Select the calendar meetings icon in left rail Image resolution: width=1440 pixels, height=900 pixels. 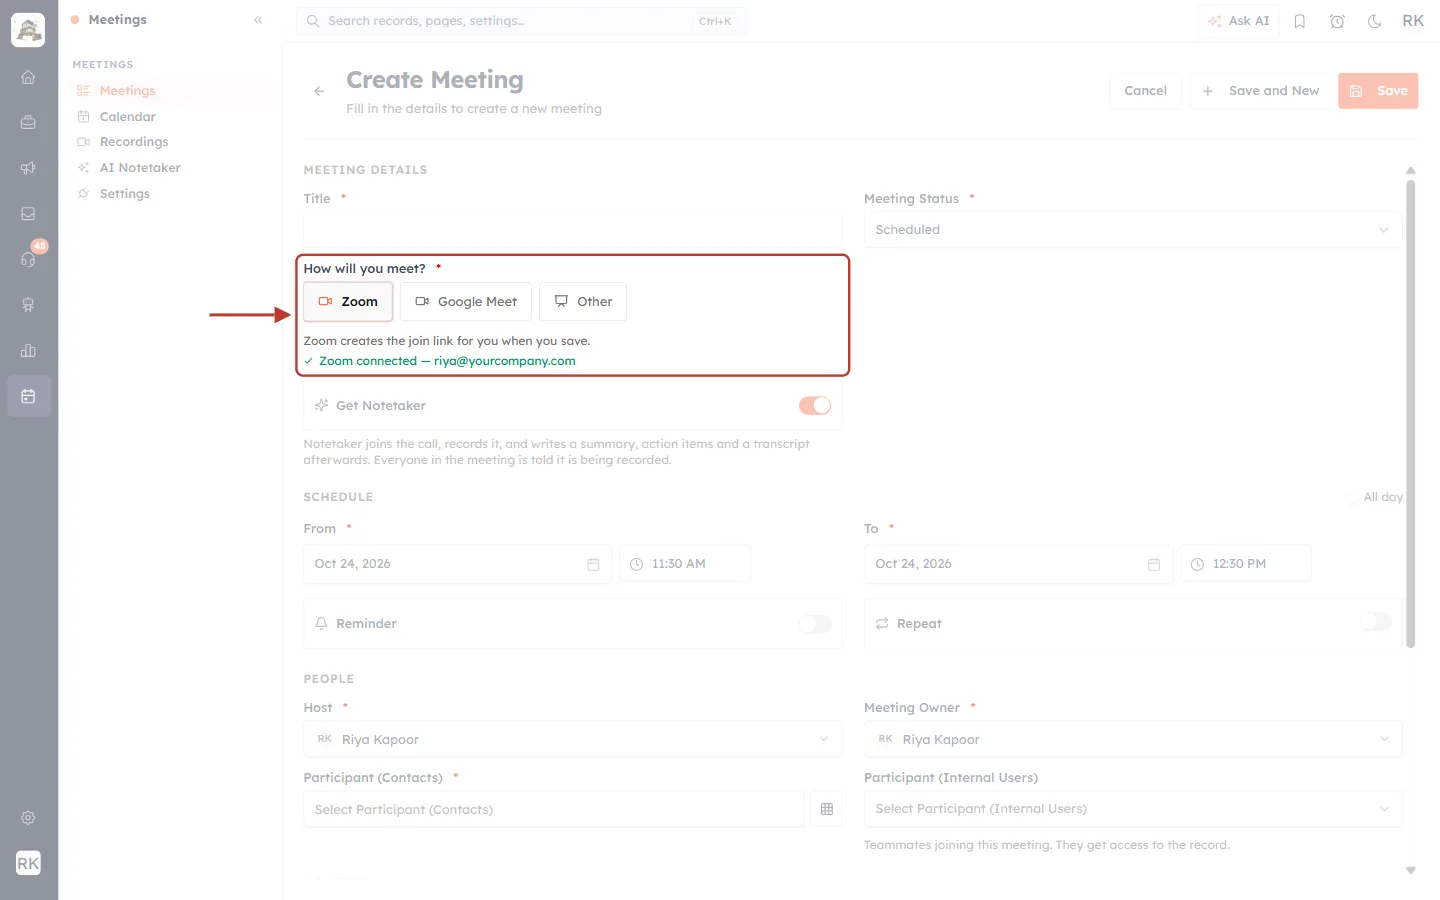coord(28,397)
